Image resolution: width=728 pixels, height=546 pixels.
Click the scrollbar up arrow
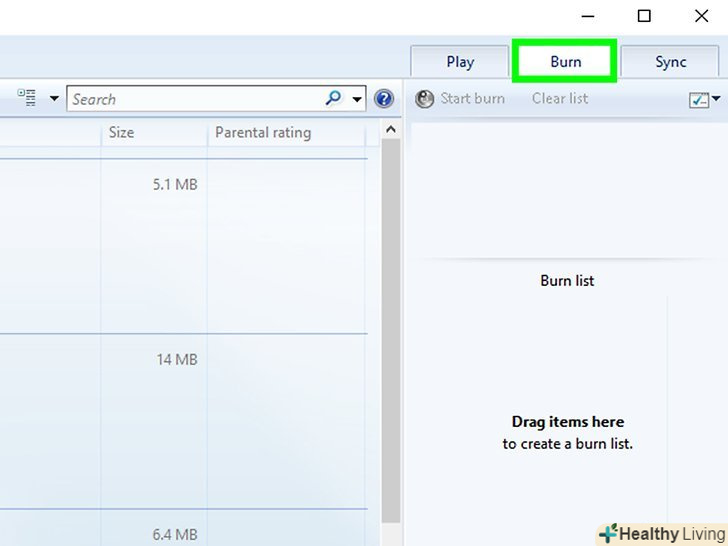[x=391, y=130]
